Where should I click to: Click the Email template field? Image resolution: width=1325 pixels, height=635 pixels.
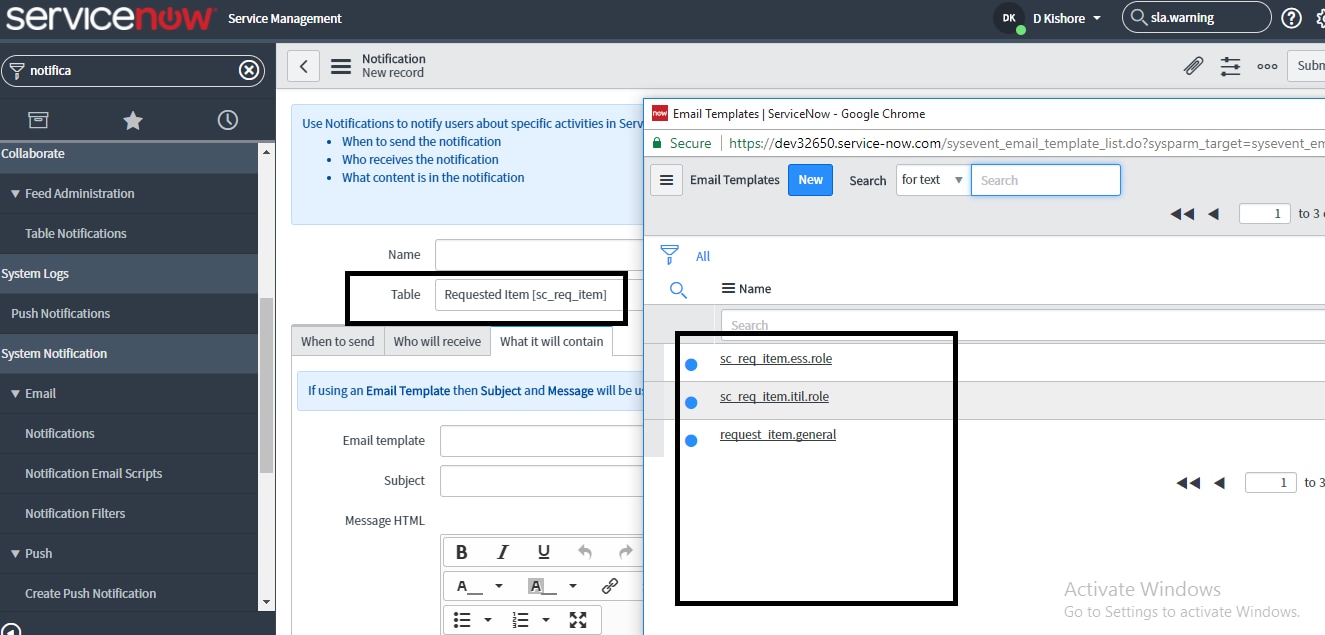click(541, 440)
